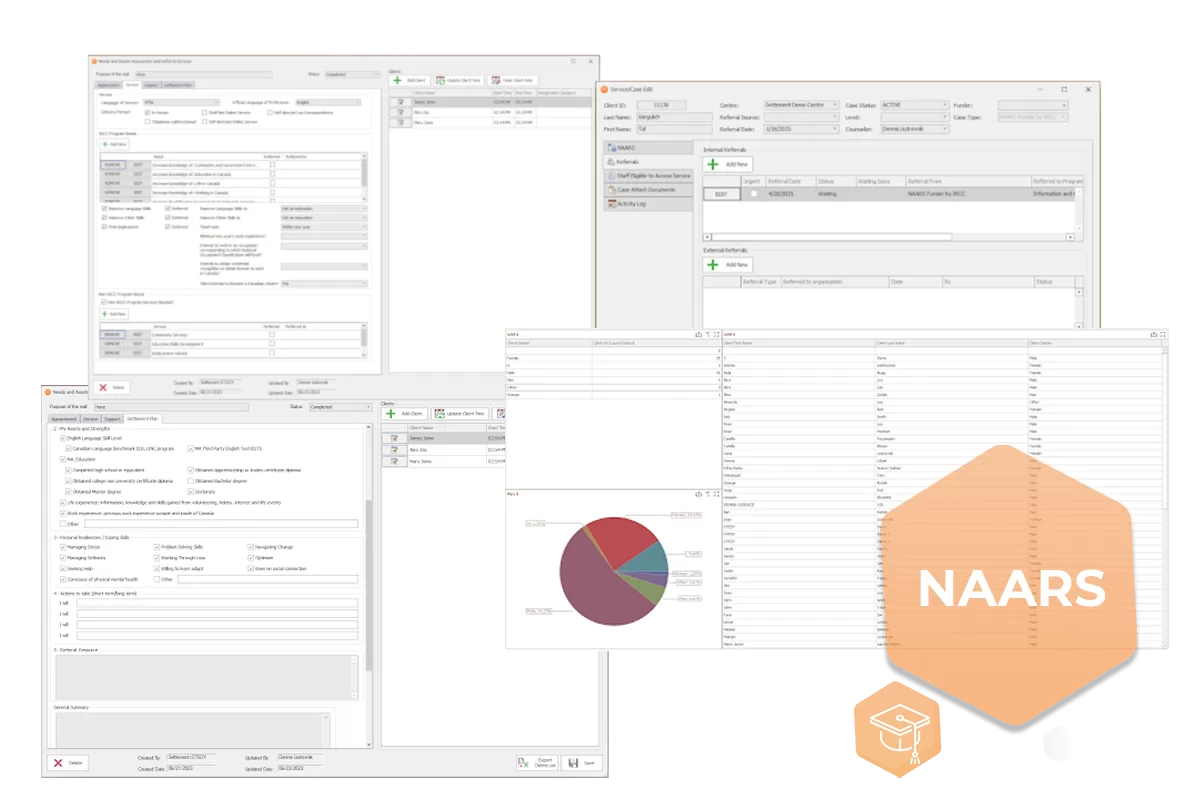This screenshot has width=1200, height=800.
Task: Open the NAARS side tab in Service/Case Edit
Action: (650, 147)
